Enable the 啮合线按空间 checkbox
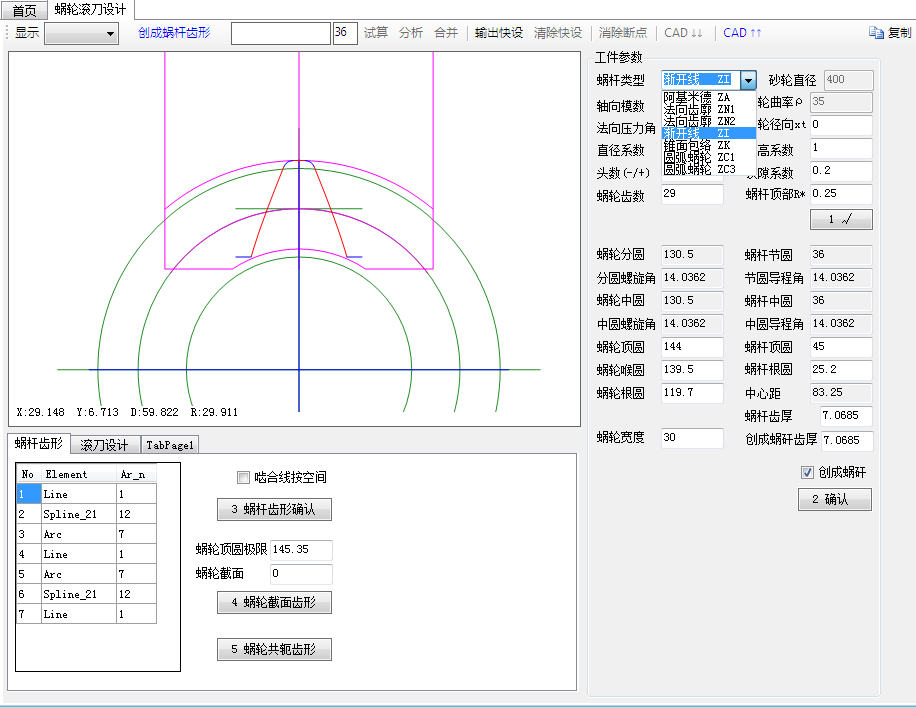The width and height of the screenshot is (916, 707). pos(243,478)
